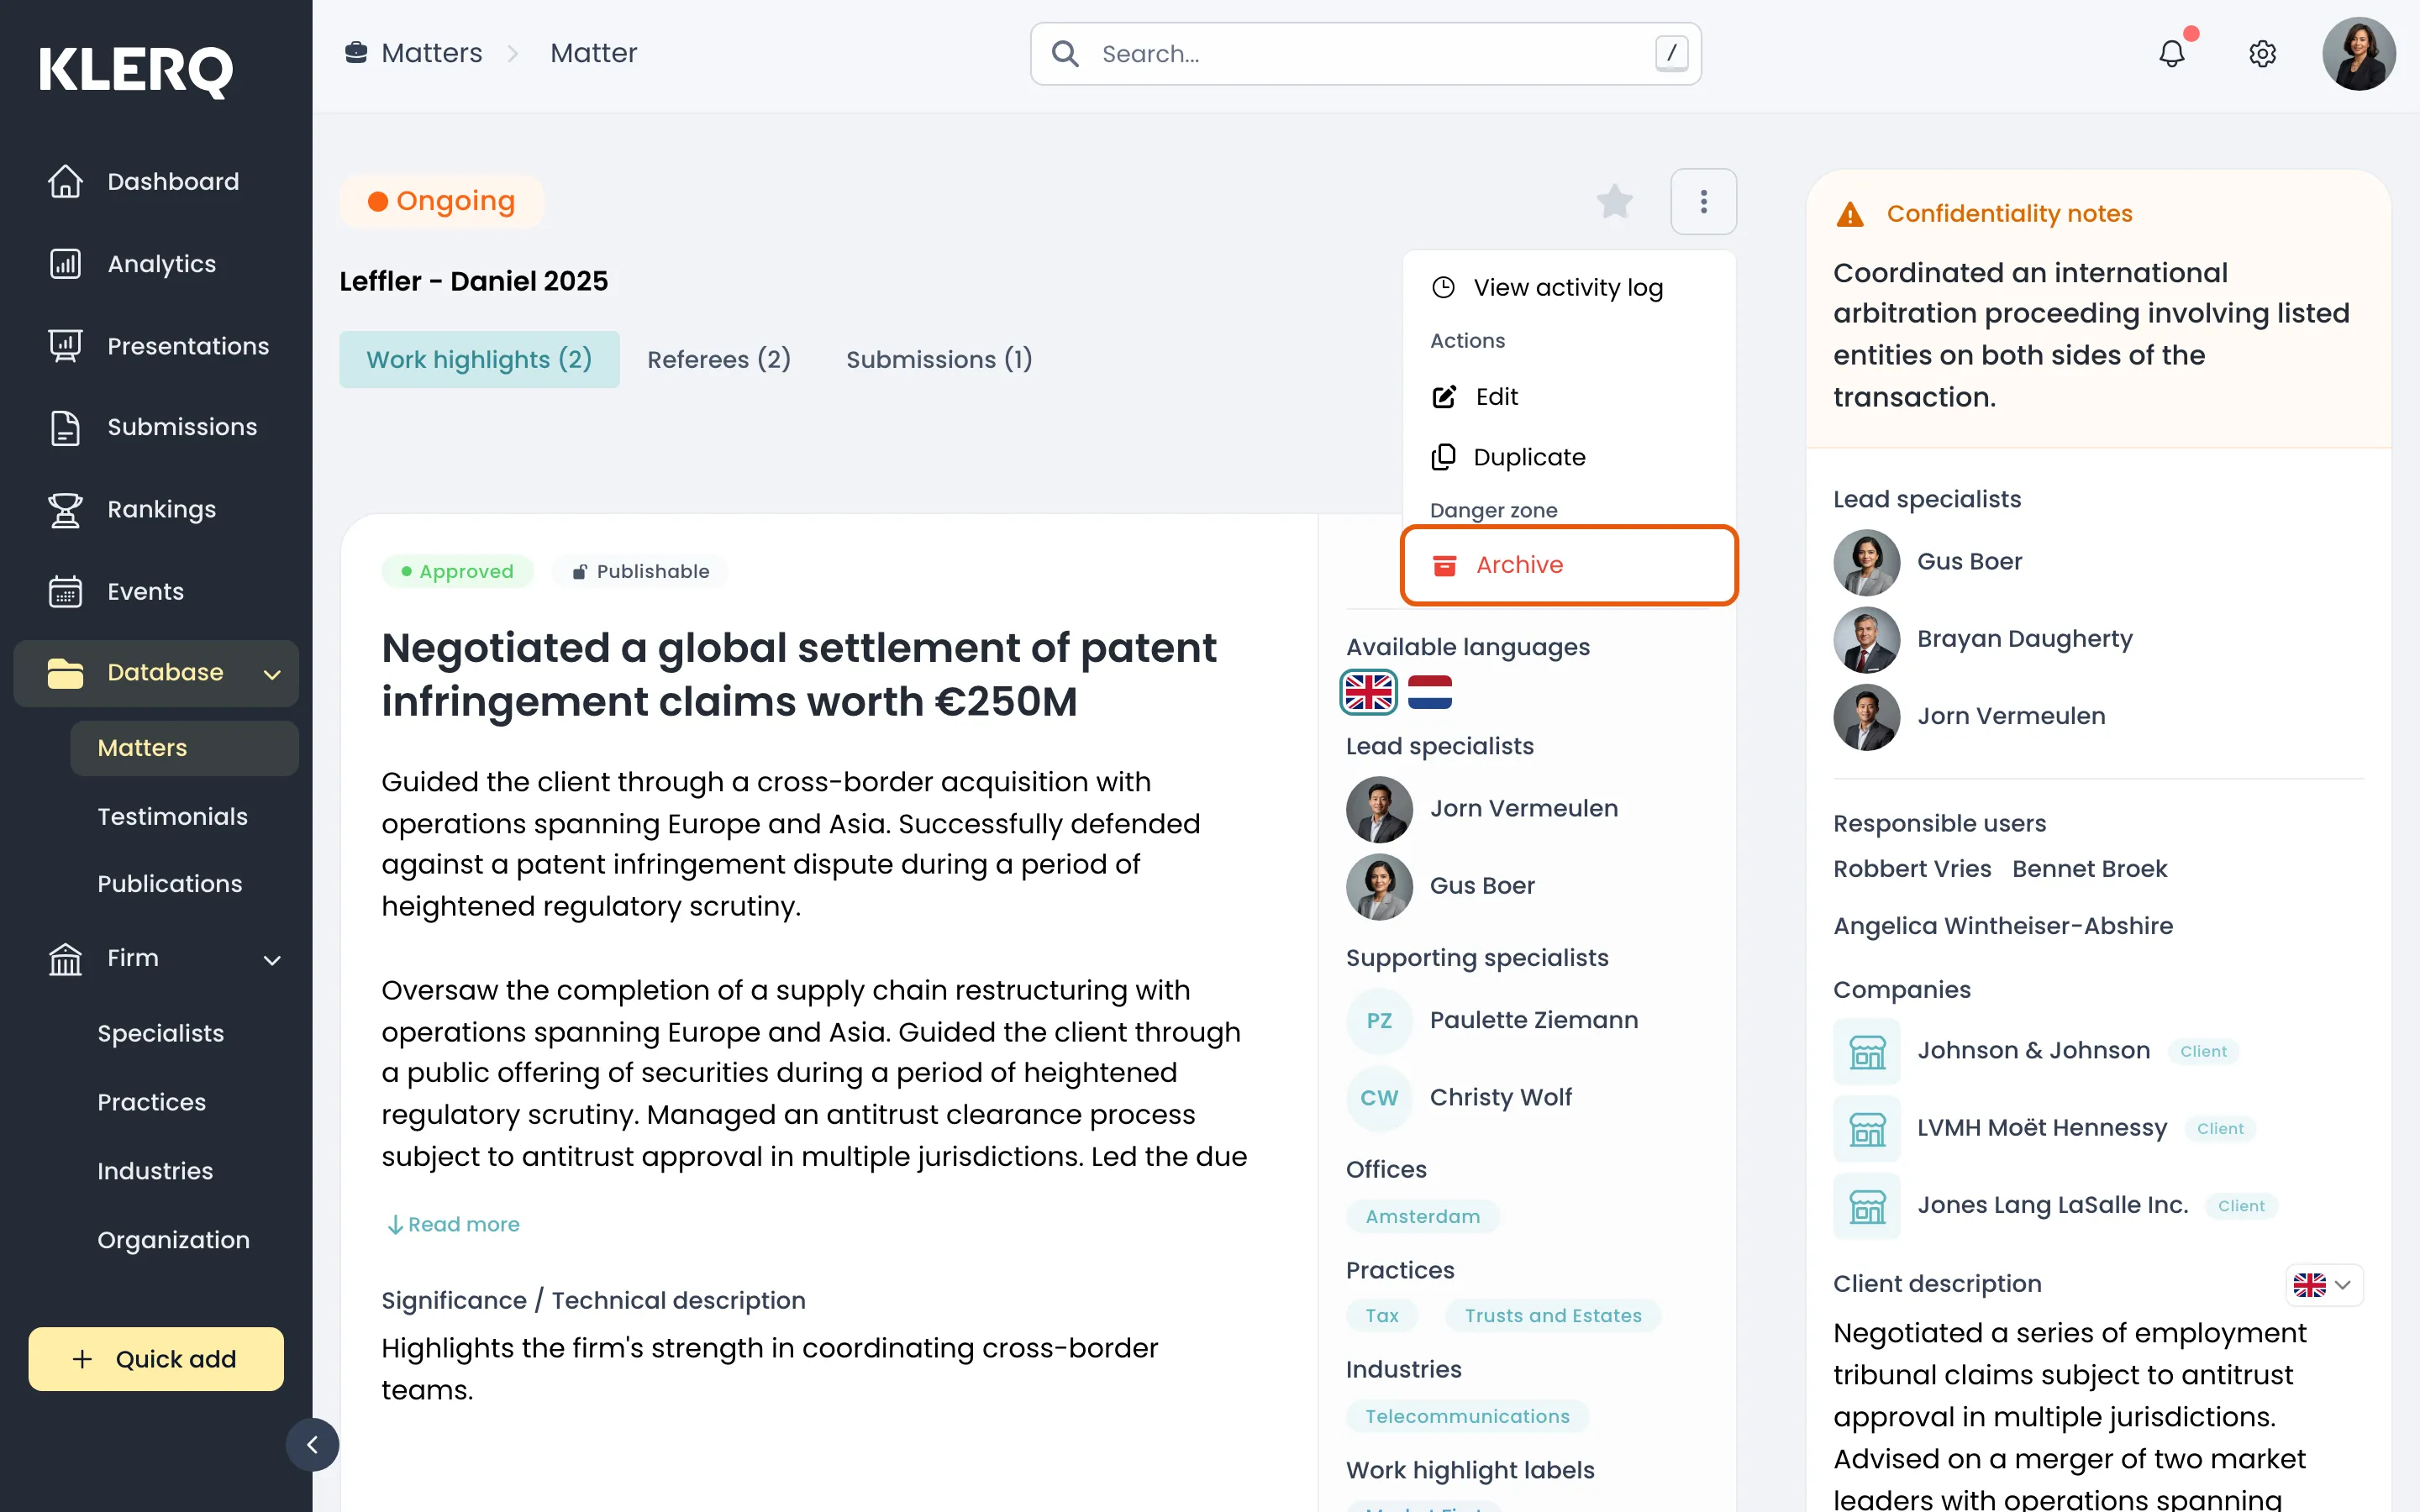Image resolution: width=2420 pixels, height=1512 pixels.
Task: Click the Amsterdam office tag
Action: click(x=1422, y=1217)
